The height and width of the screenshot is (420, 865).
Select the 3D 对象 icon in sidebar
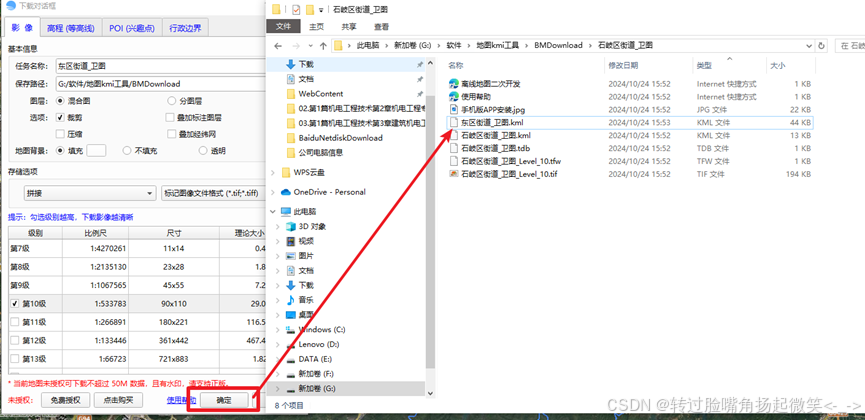point(291,226)
